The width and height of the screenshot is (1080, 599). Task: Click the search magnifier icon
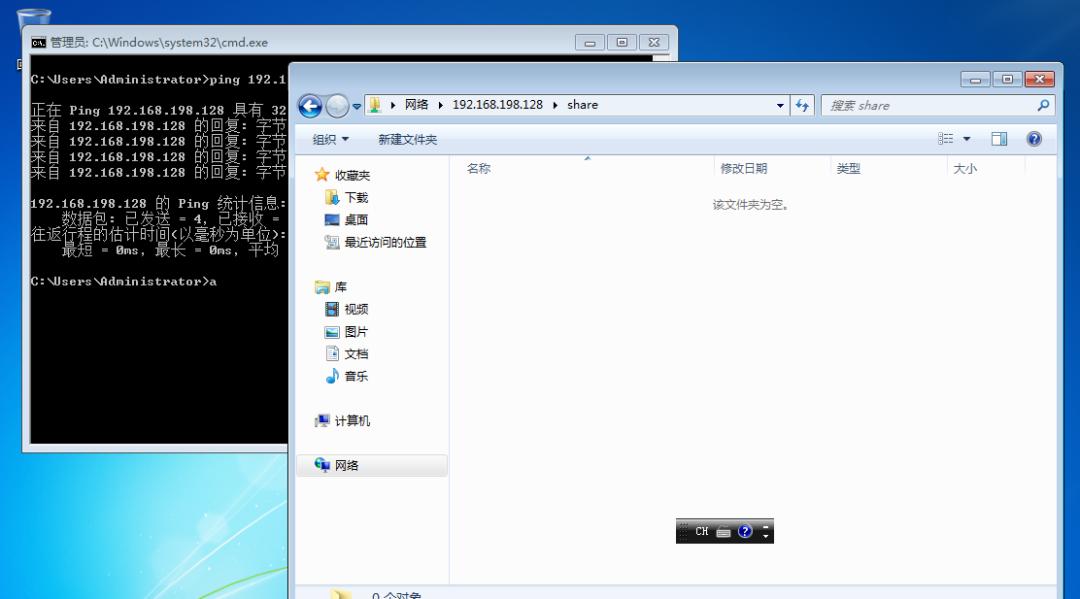1043,105
